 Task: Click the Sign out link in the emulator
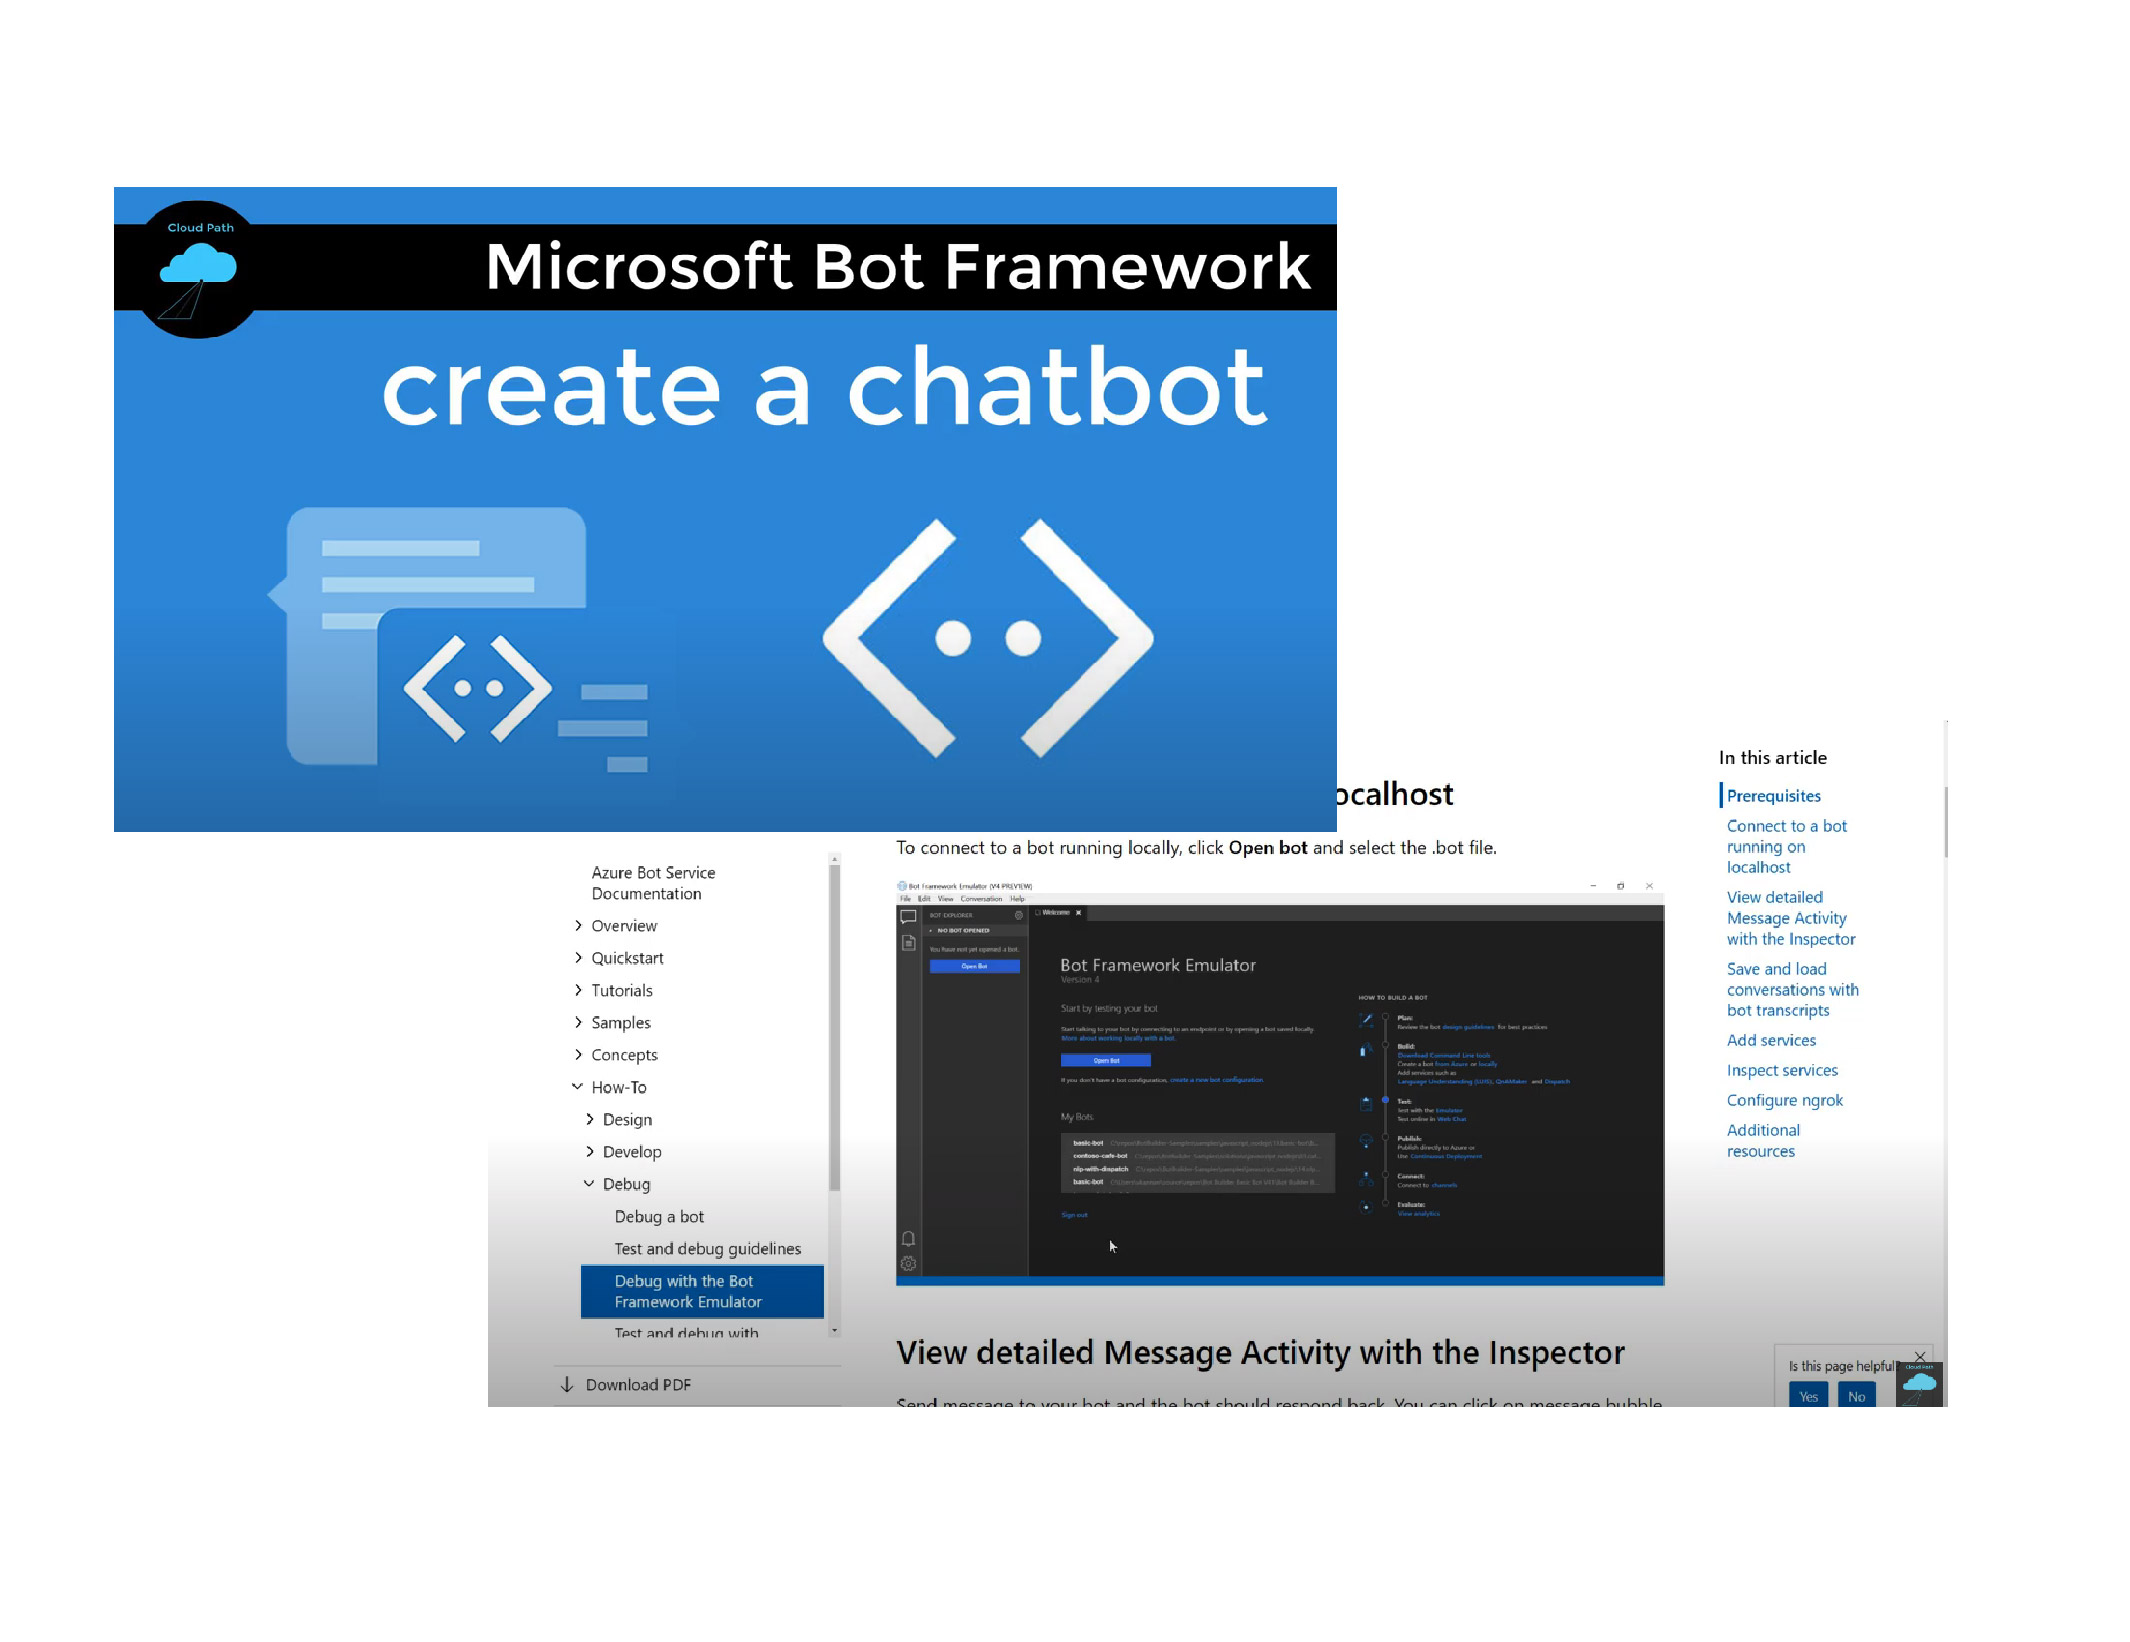point(1074,1216)
